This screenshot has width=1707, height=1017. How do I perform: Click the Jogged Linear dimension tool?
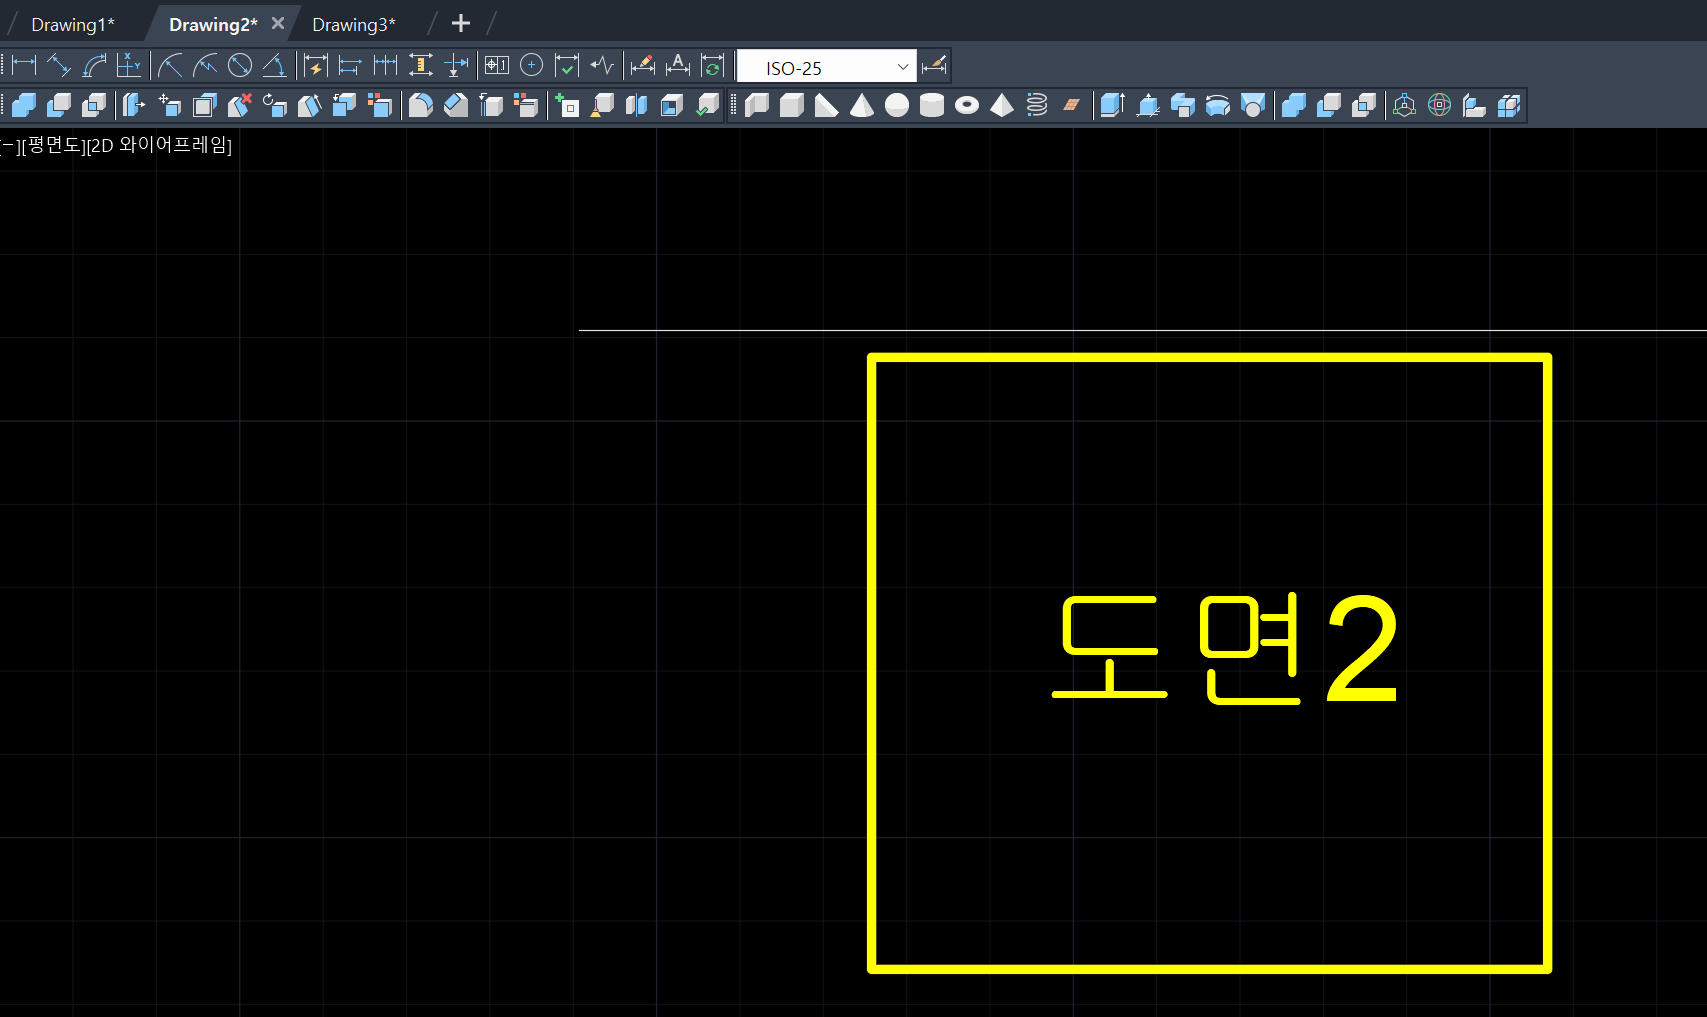pos(602,66)
